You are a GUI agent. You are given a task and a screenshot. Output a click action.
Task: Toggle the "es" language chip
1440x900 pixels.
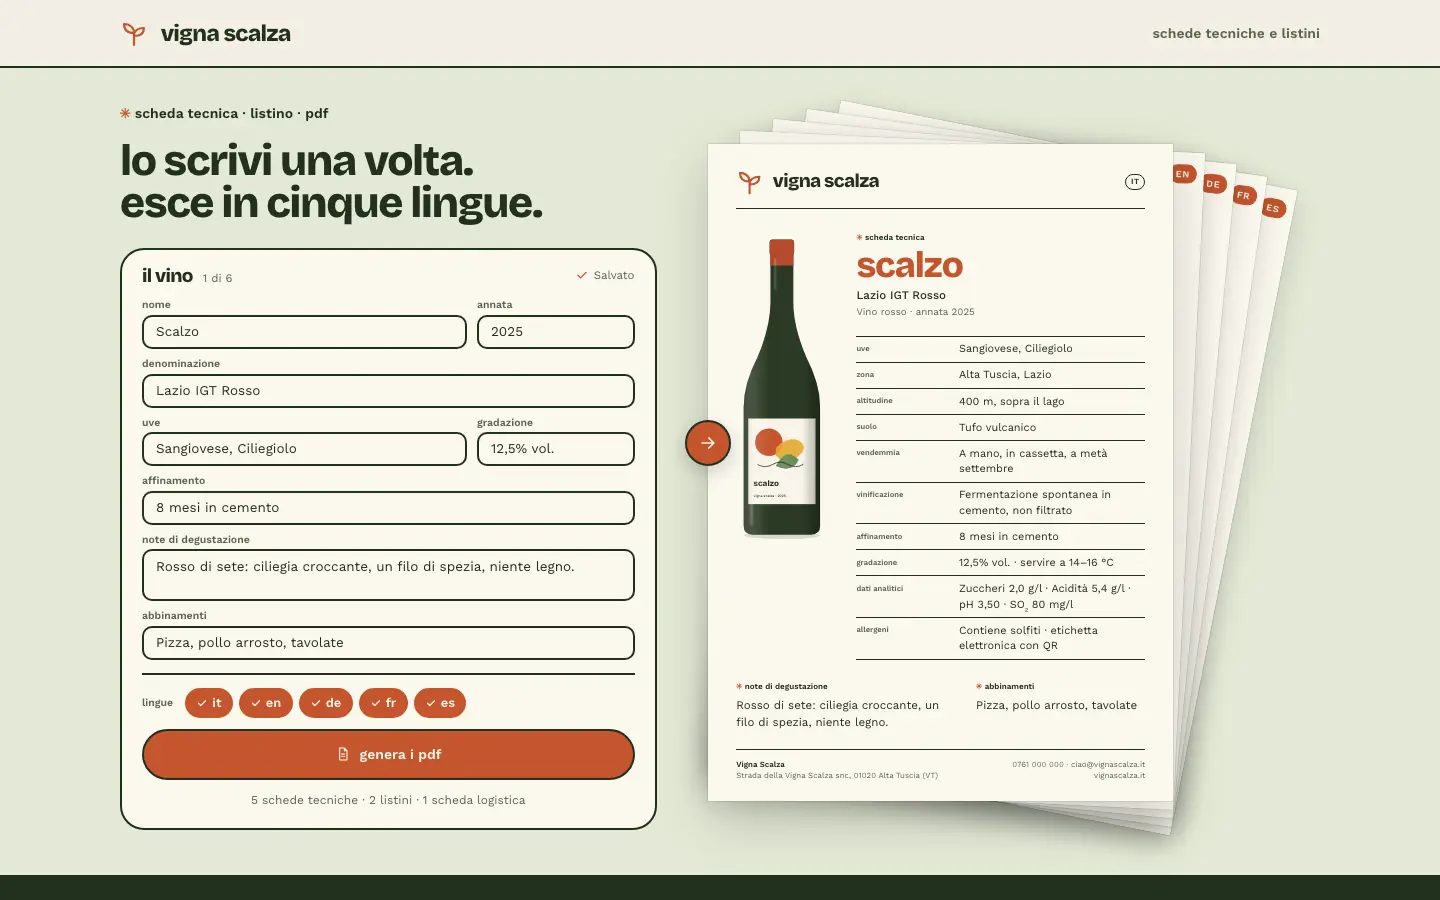tap(440, 703)
